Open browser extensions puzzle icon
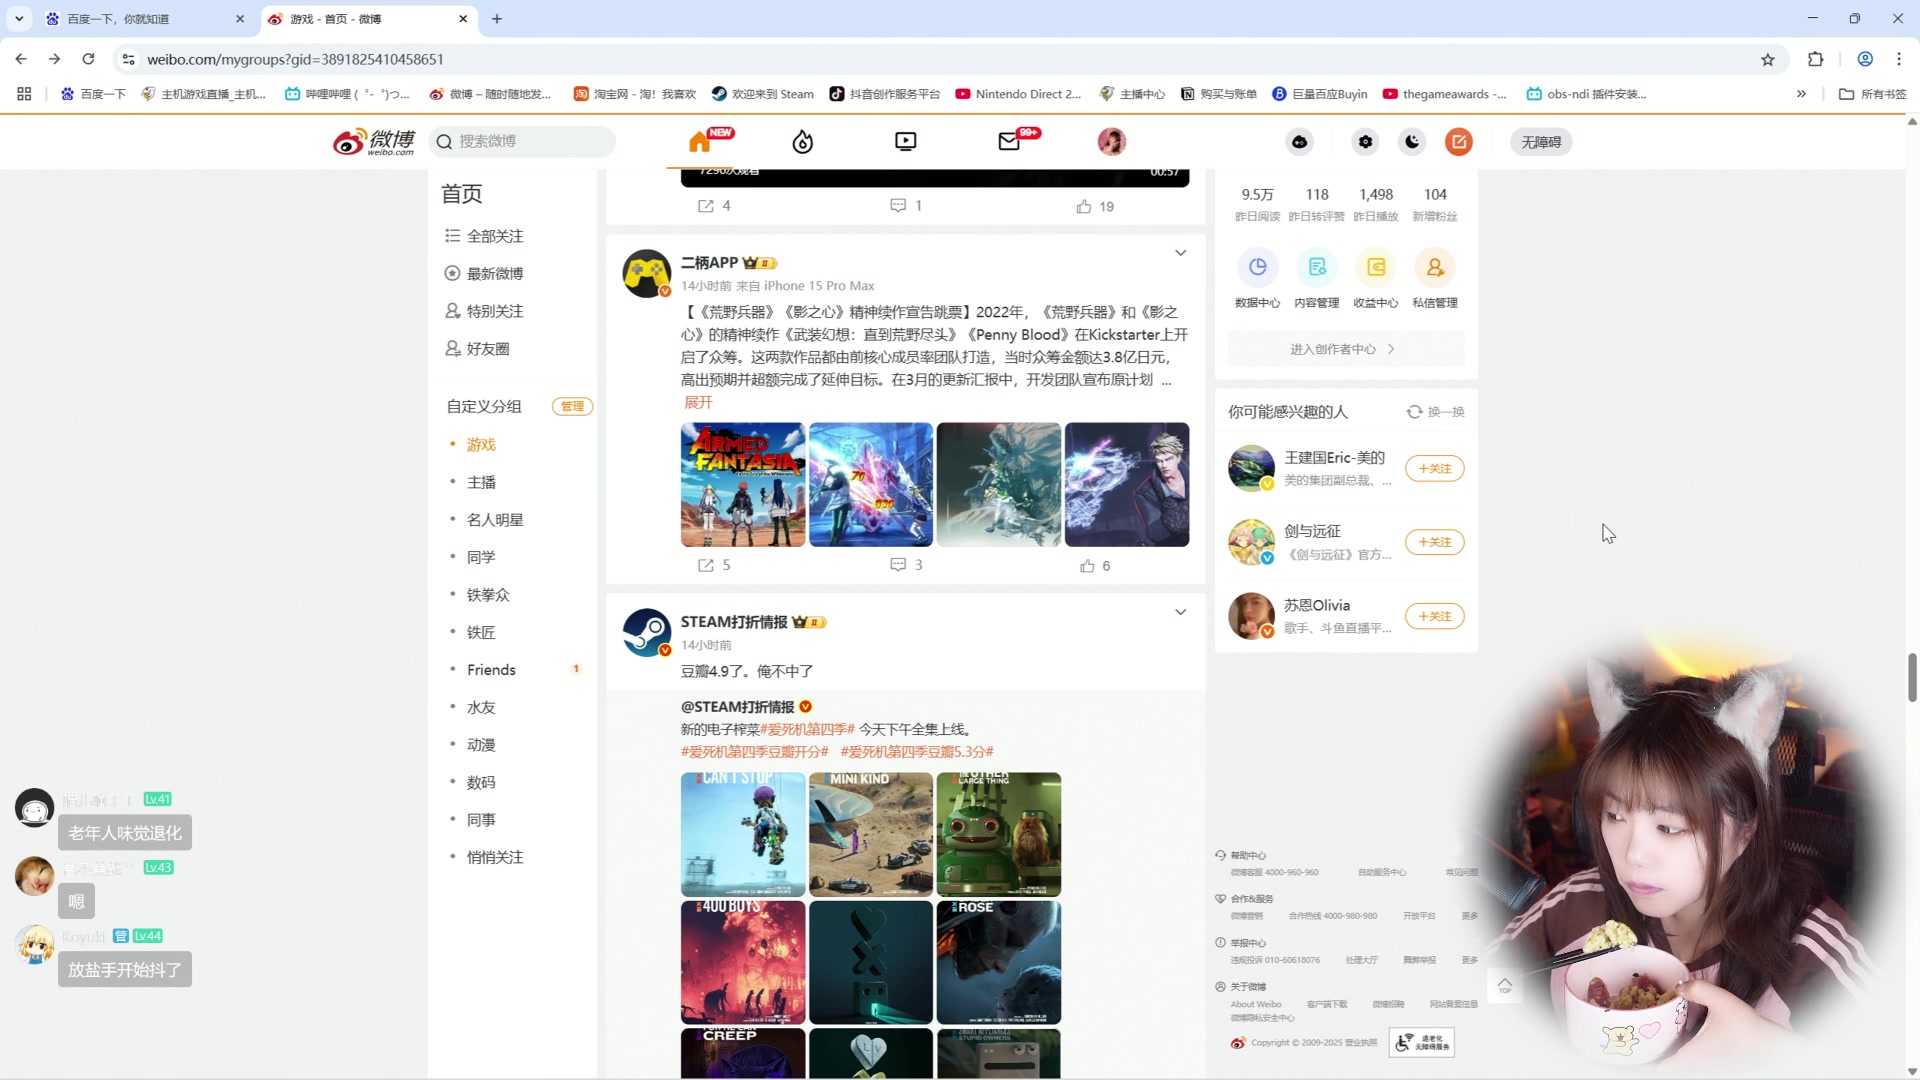 [1816, 60]
